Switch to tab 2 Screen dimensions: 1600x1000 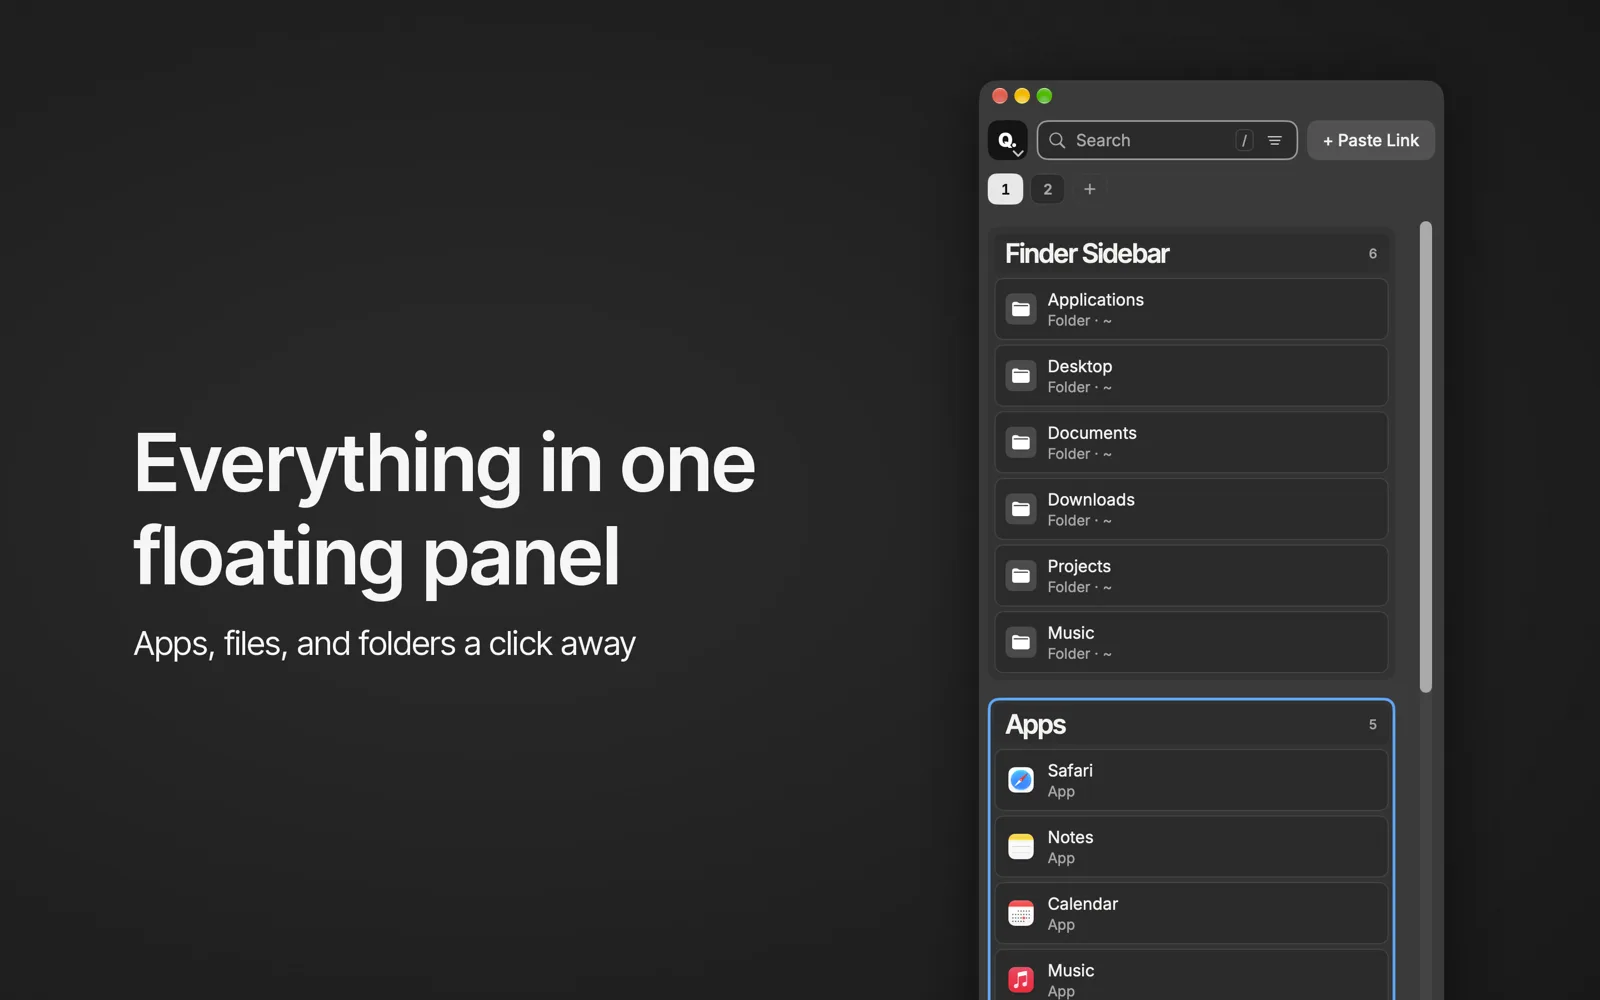click(1047, 189)
